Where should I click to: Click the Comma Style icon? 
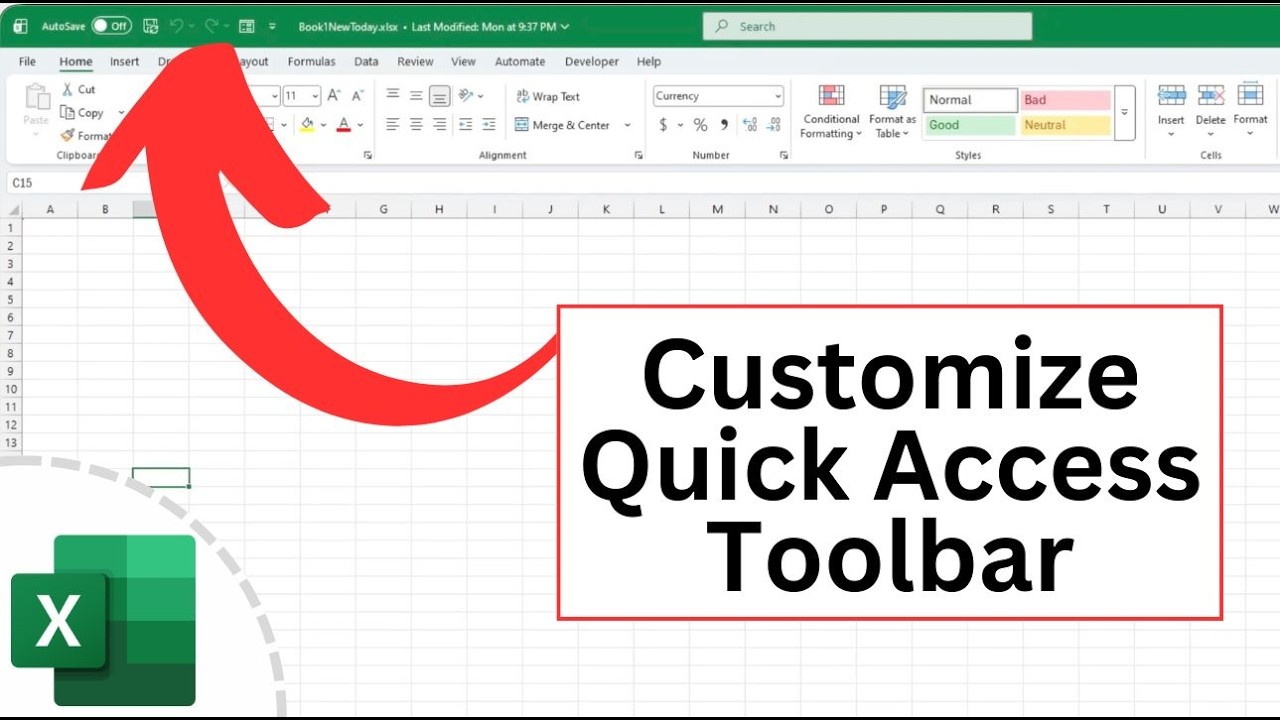[723, 125]
